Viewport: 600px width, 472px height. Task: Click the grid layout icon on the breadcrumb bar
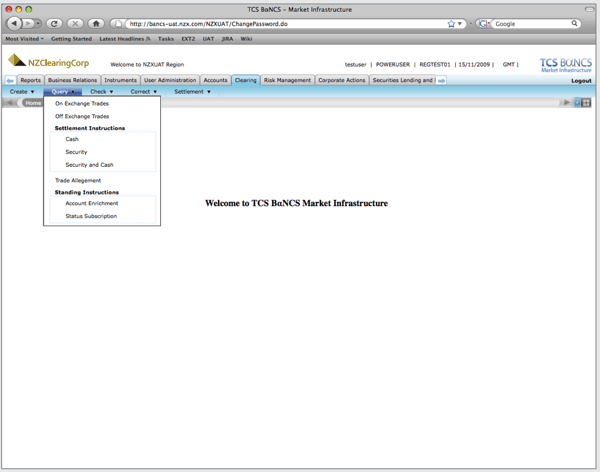pos(586,102)
